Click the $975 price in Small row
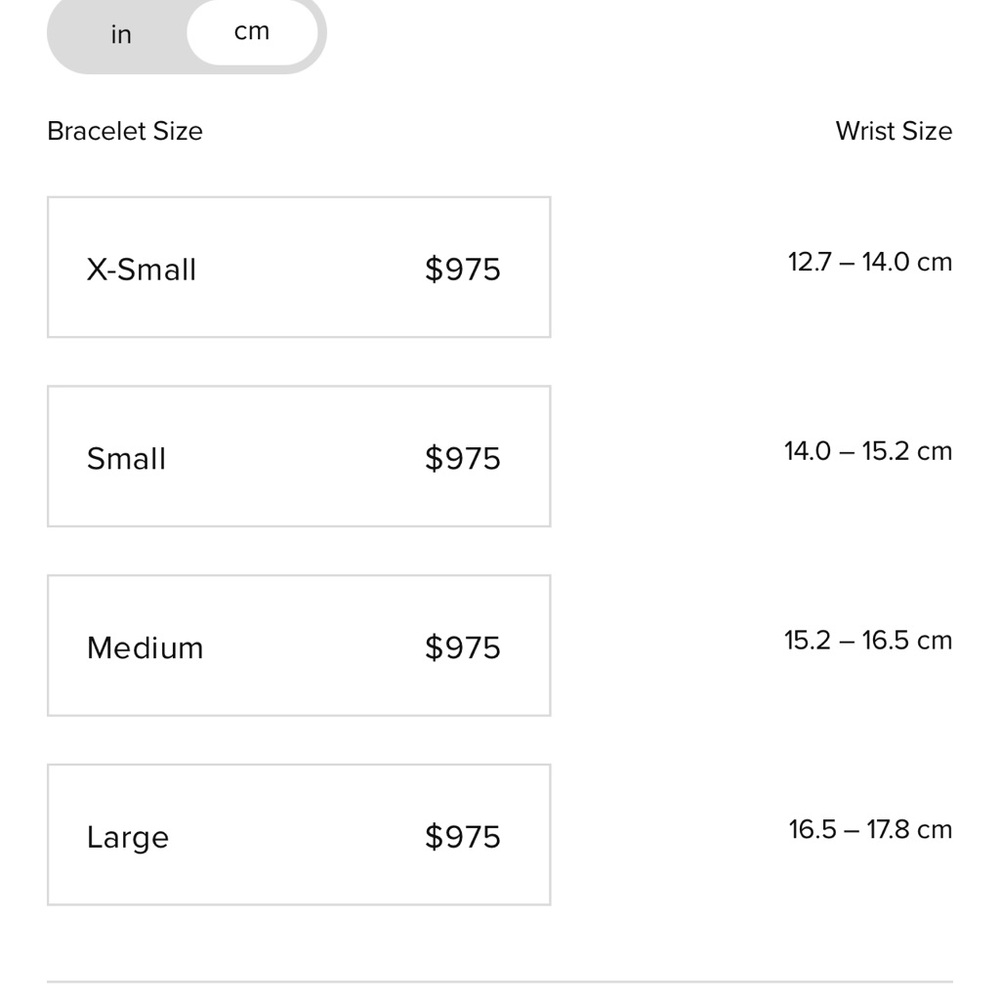Screen dimensions: 1000x1000 pos(462,459)
